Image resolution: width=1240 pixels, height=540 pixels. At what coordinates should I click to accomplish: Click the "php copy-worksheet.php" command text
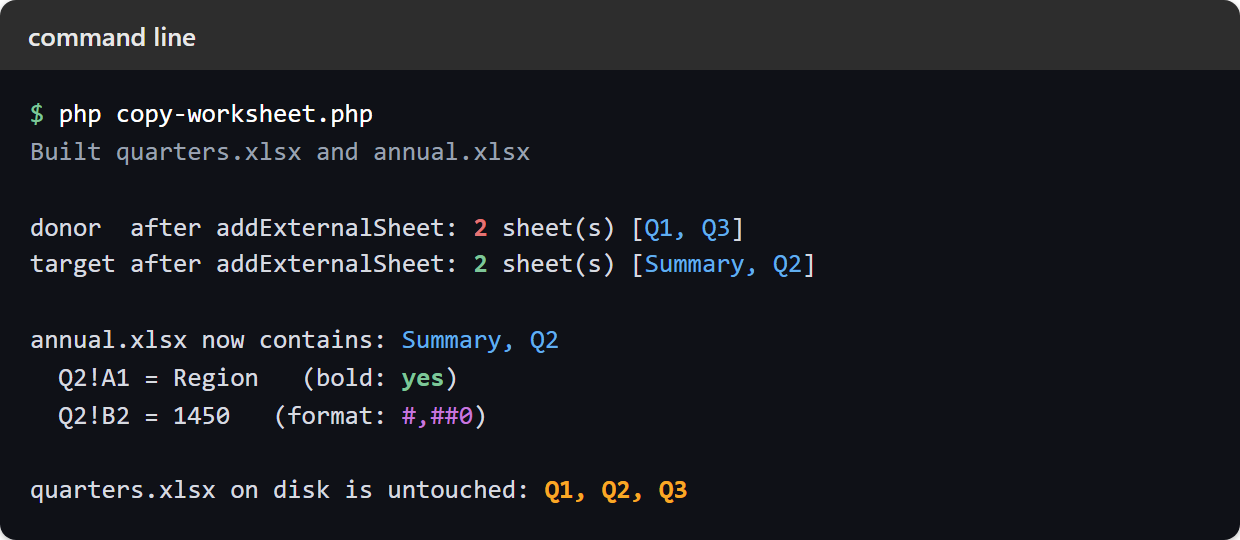pyautogui.click(x=216, y=114)
